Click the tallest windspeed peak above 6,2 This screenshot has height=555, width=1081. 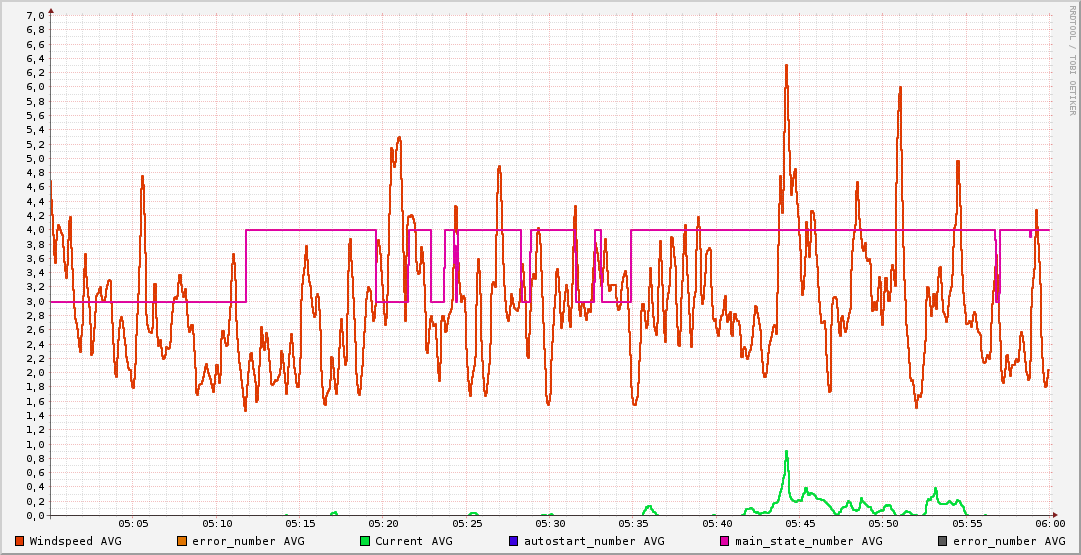click(786, 67)
